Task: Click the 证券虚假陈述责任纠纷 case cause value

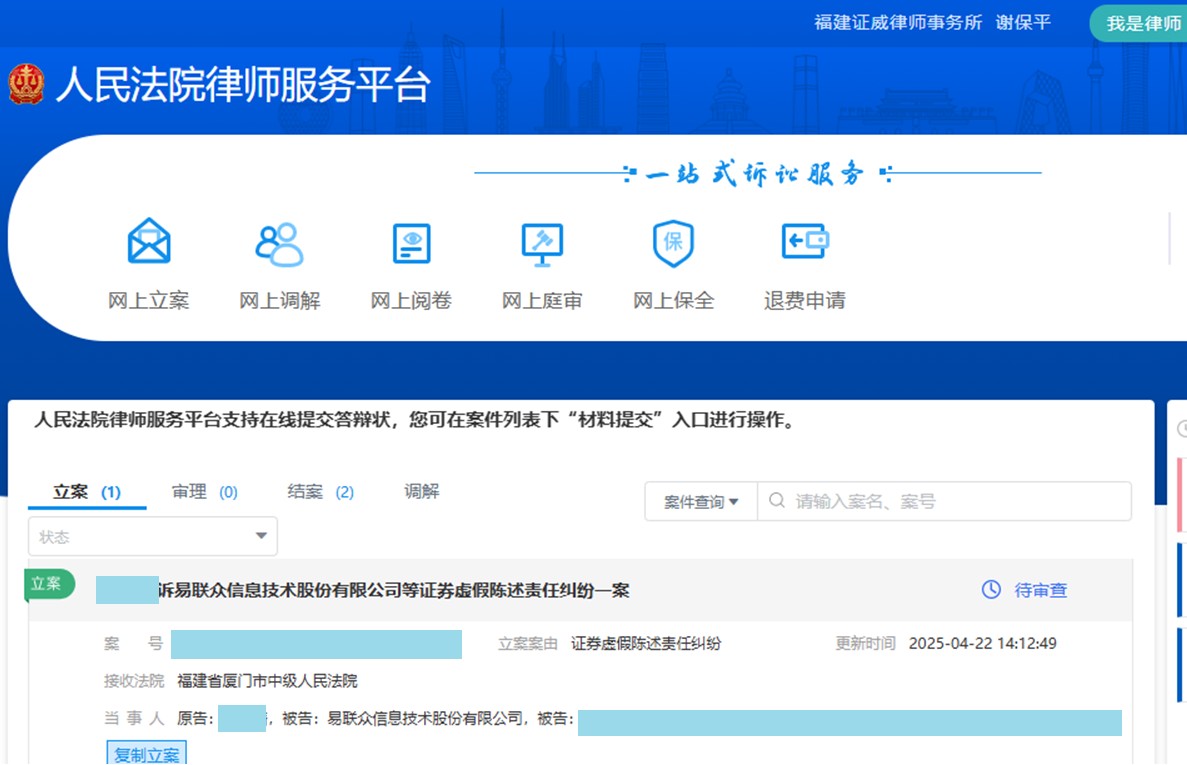Action: click(x=646, y=644)
